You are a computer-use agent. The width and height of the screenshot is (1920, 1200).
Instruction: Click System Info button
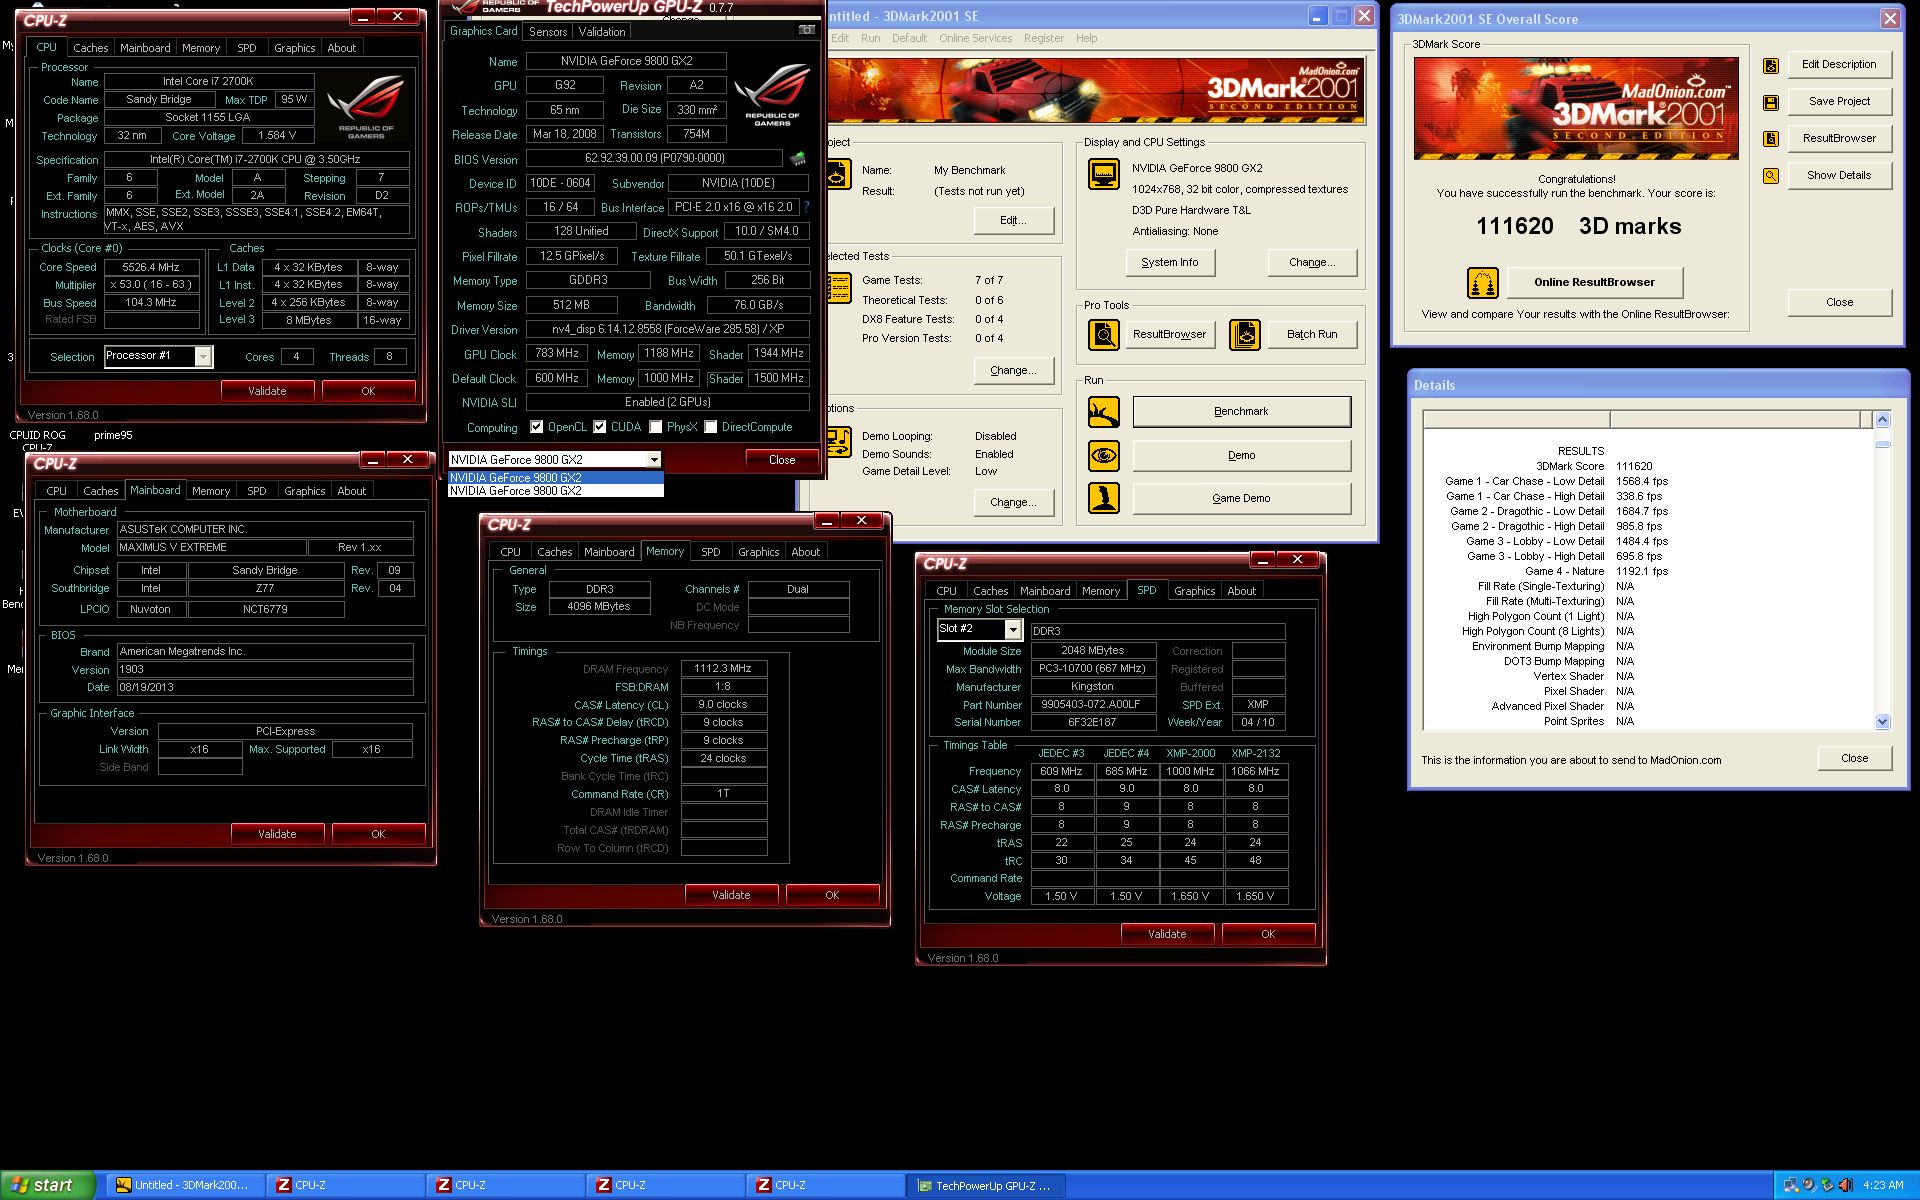click(x=1170, y=262)
